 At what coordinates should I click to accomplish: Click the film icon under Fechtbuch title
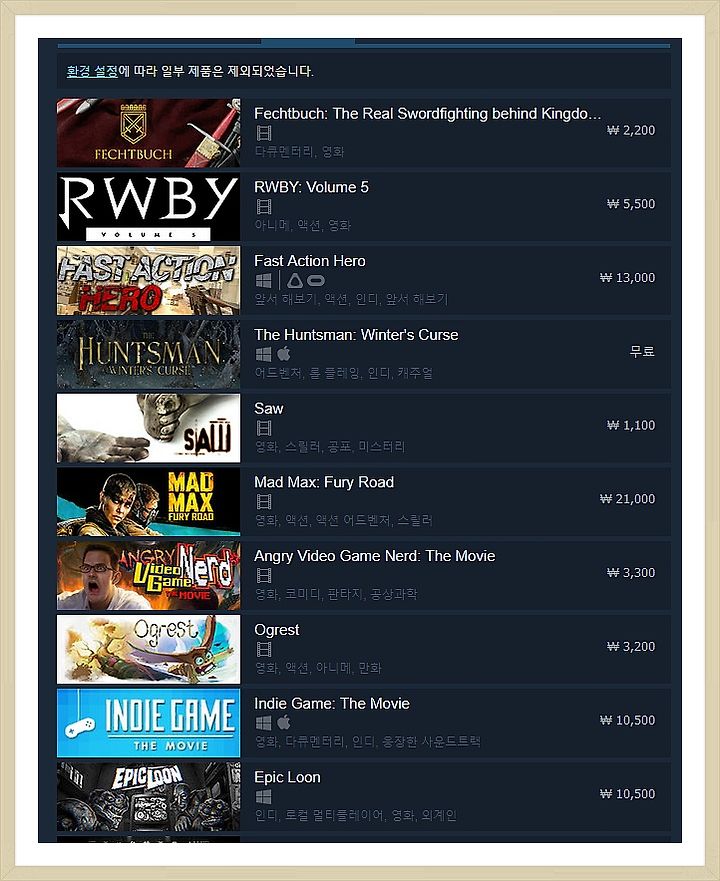click(264, 133)
